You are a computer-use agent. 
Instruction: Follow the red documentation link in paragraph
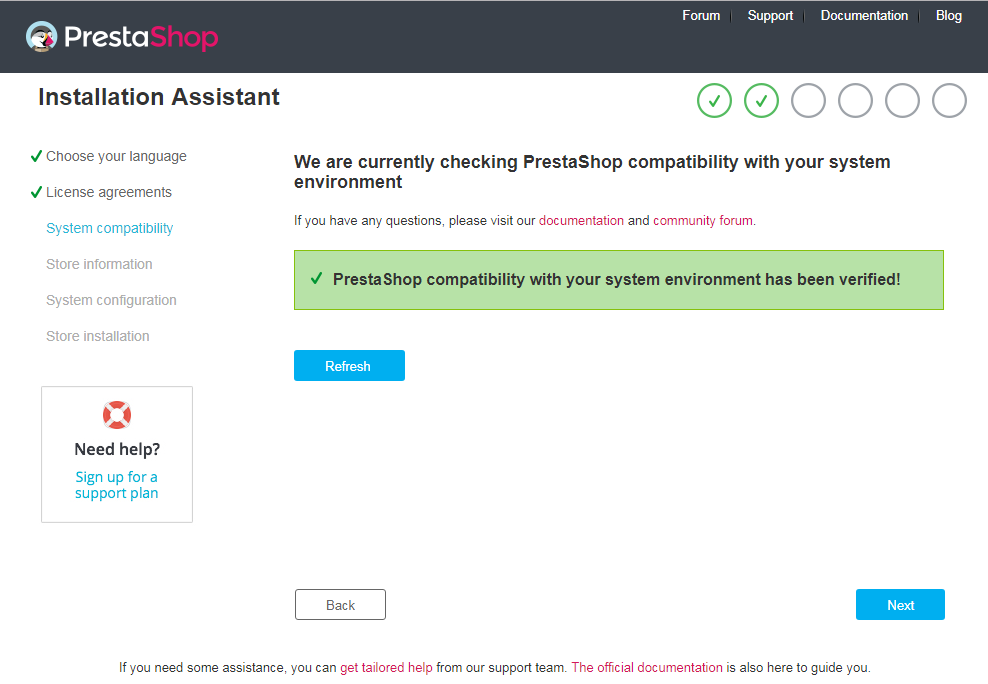(581, 220)
